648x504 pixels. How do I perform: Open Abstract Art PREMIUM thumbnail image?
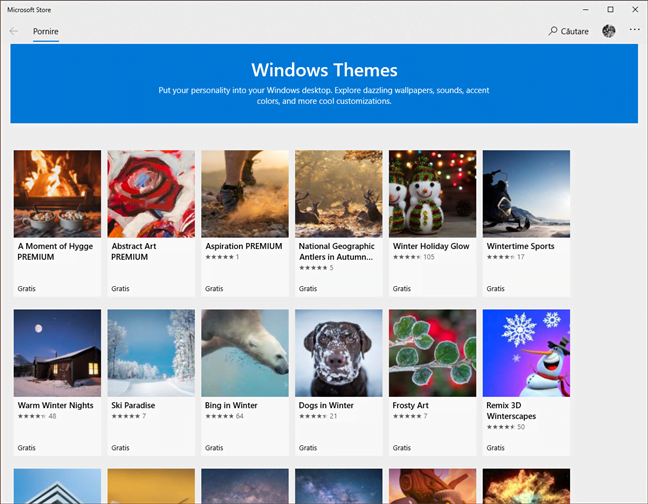pos(151,194)
